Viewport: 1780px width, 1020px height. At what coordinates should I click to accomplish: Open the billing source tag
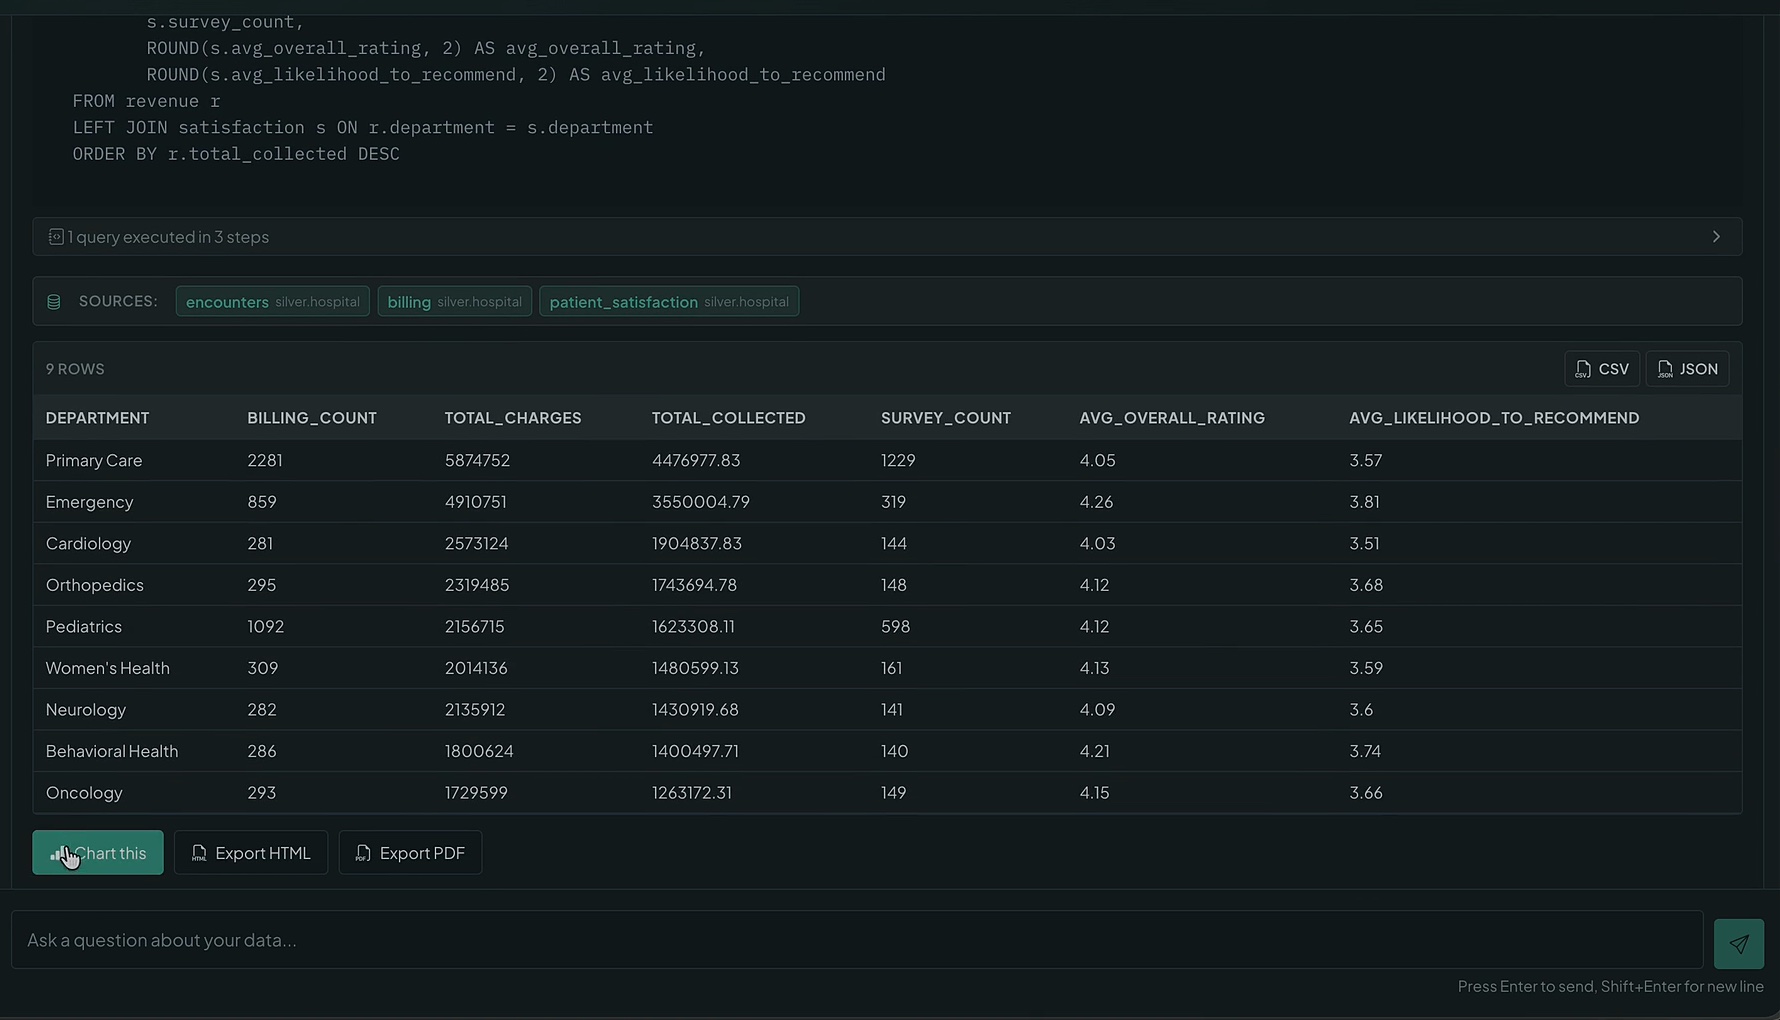tap(454, 302)
